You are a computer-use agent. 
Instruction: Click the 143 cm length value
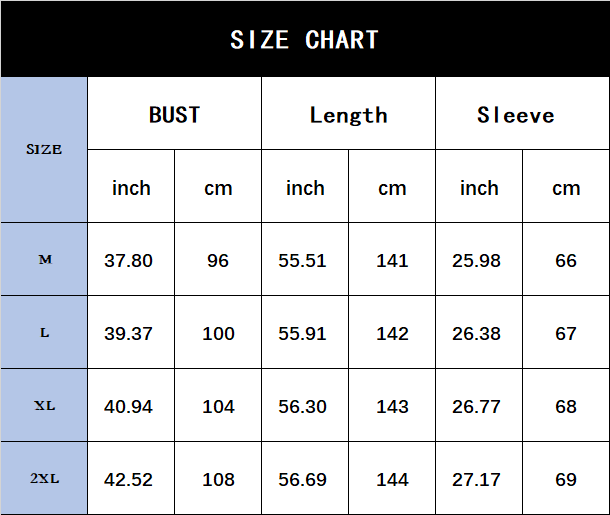click(x=392, y=406)
